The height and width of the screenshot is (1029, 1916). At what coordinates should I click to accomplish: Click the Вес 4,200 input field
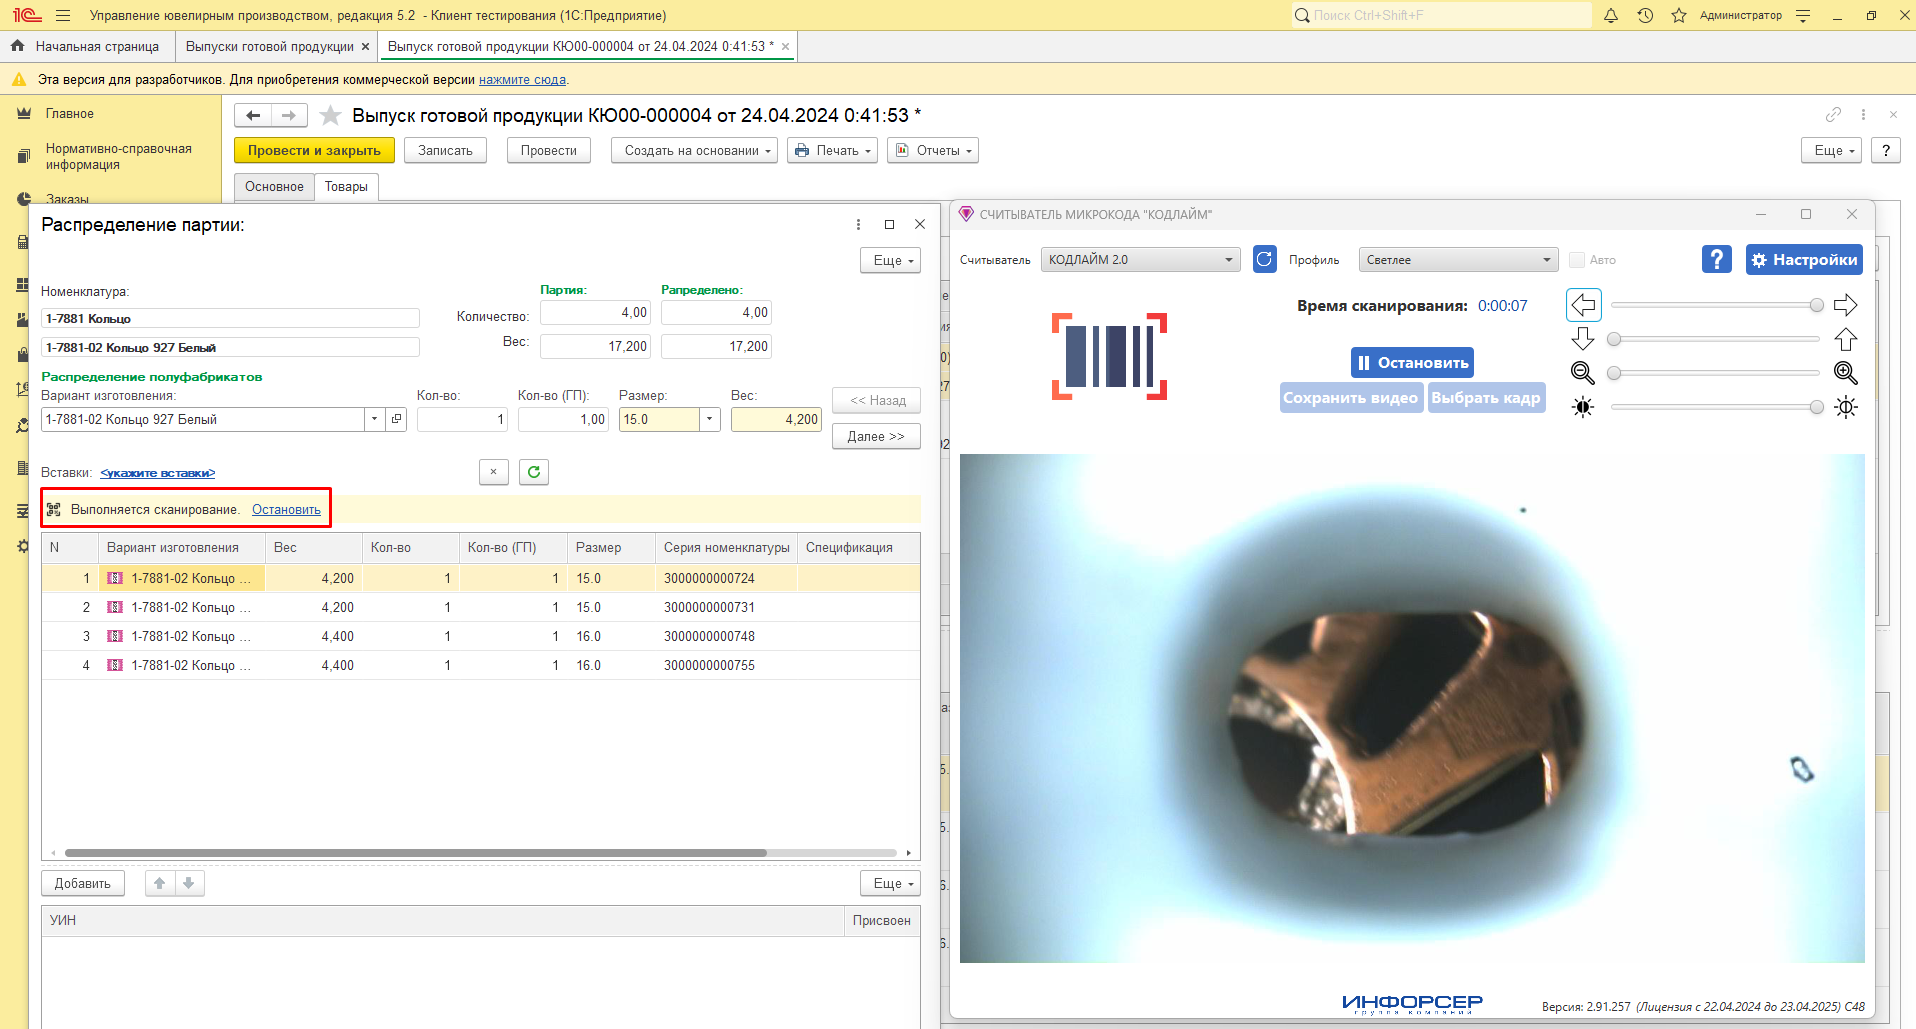[x=776, y=419]
